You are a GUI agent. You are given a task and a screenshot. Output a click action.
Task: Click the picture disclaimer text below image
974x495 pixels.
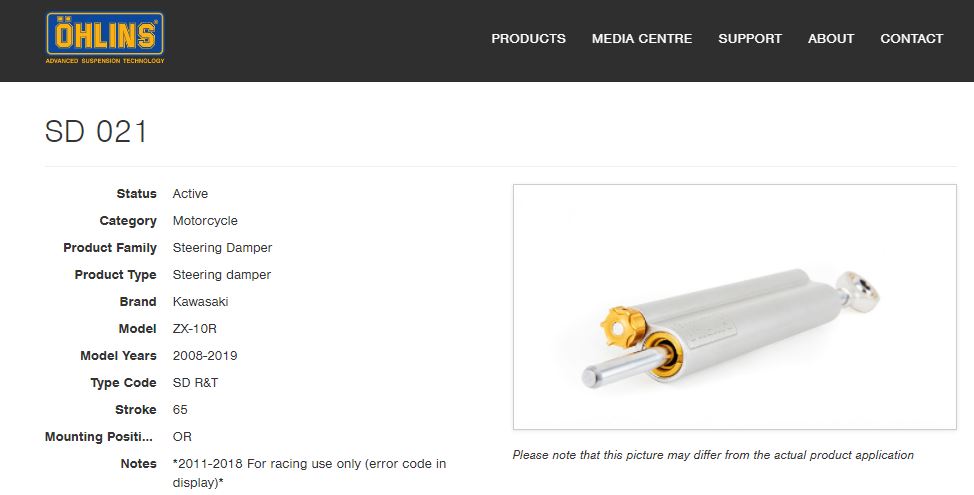(713, 455)
